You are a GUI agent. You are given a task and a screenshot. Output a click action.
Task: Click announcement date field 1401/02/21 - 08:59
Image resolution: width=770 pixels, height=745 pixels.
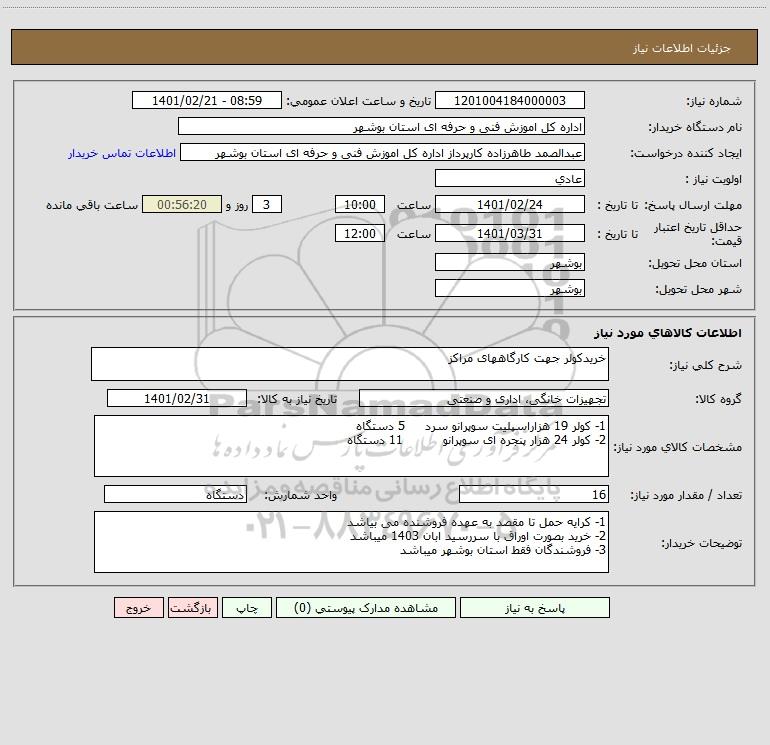click(207, 100)
